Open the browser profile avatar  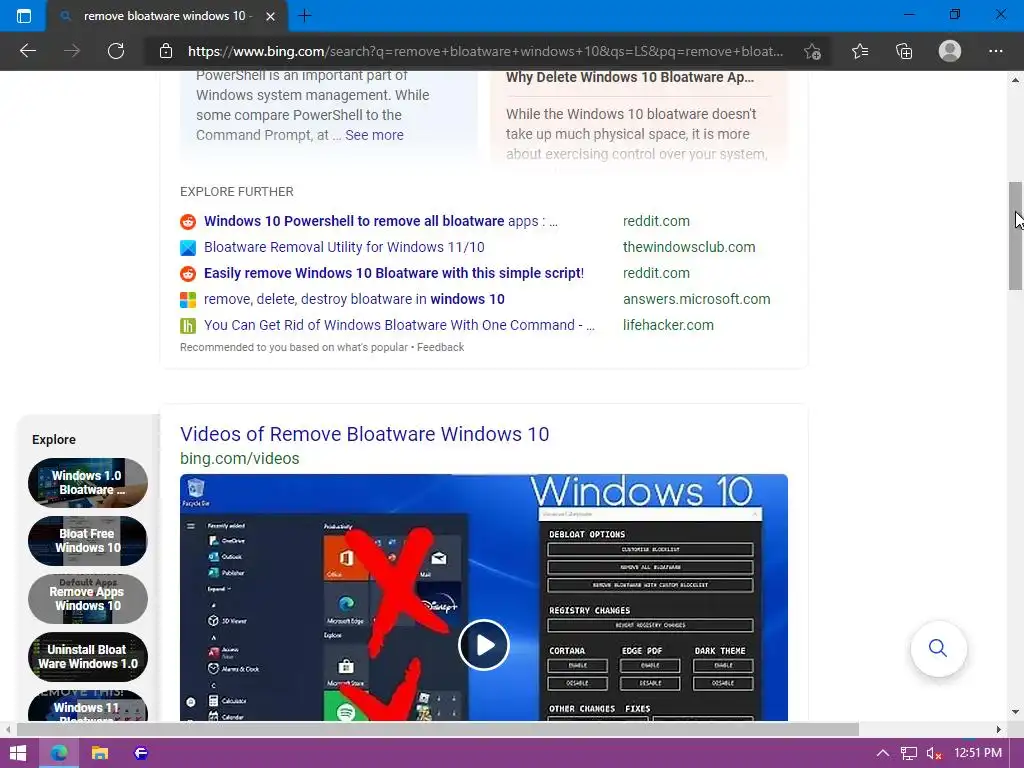[x=950, y=51]
